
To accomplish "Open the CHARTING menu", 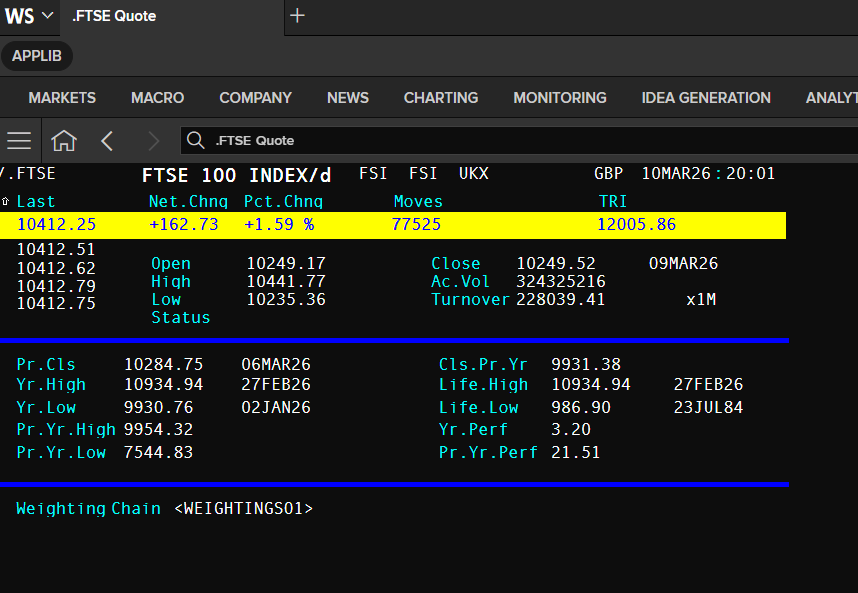I will (x=441, y=97).
